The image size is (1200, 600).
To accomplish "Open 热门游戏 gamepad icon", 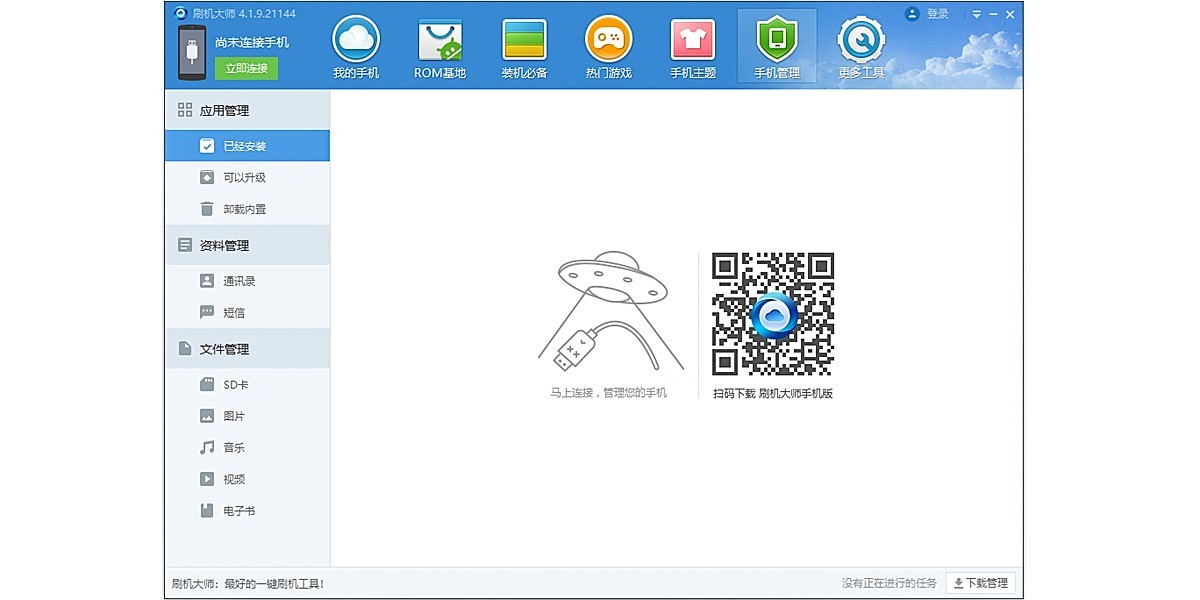I will tap(608, 41).
